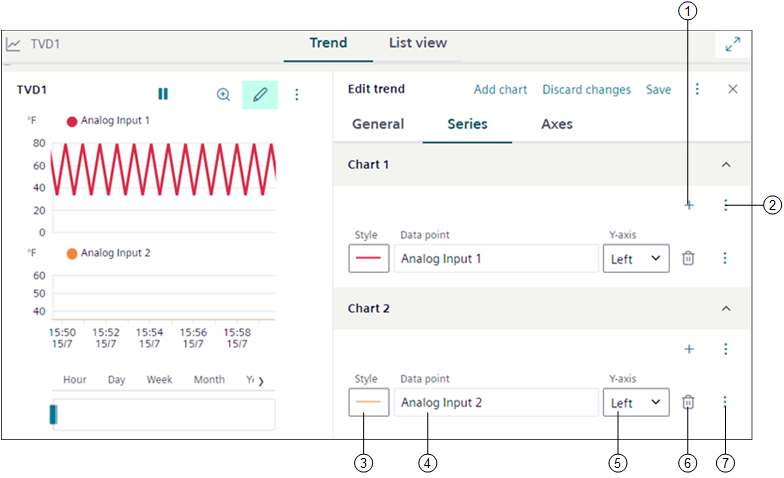
Task: Click the zoom magnifier icon
Action: (x=223, y=94)
